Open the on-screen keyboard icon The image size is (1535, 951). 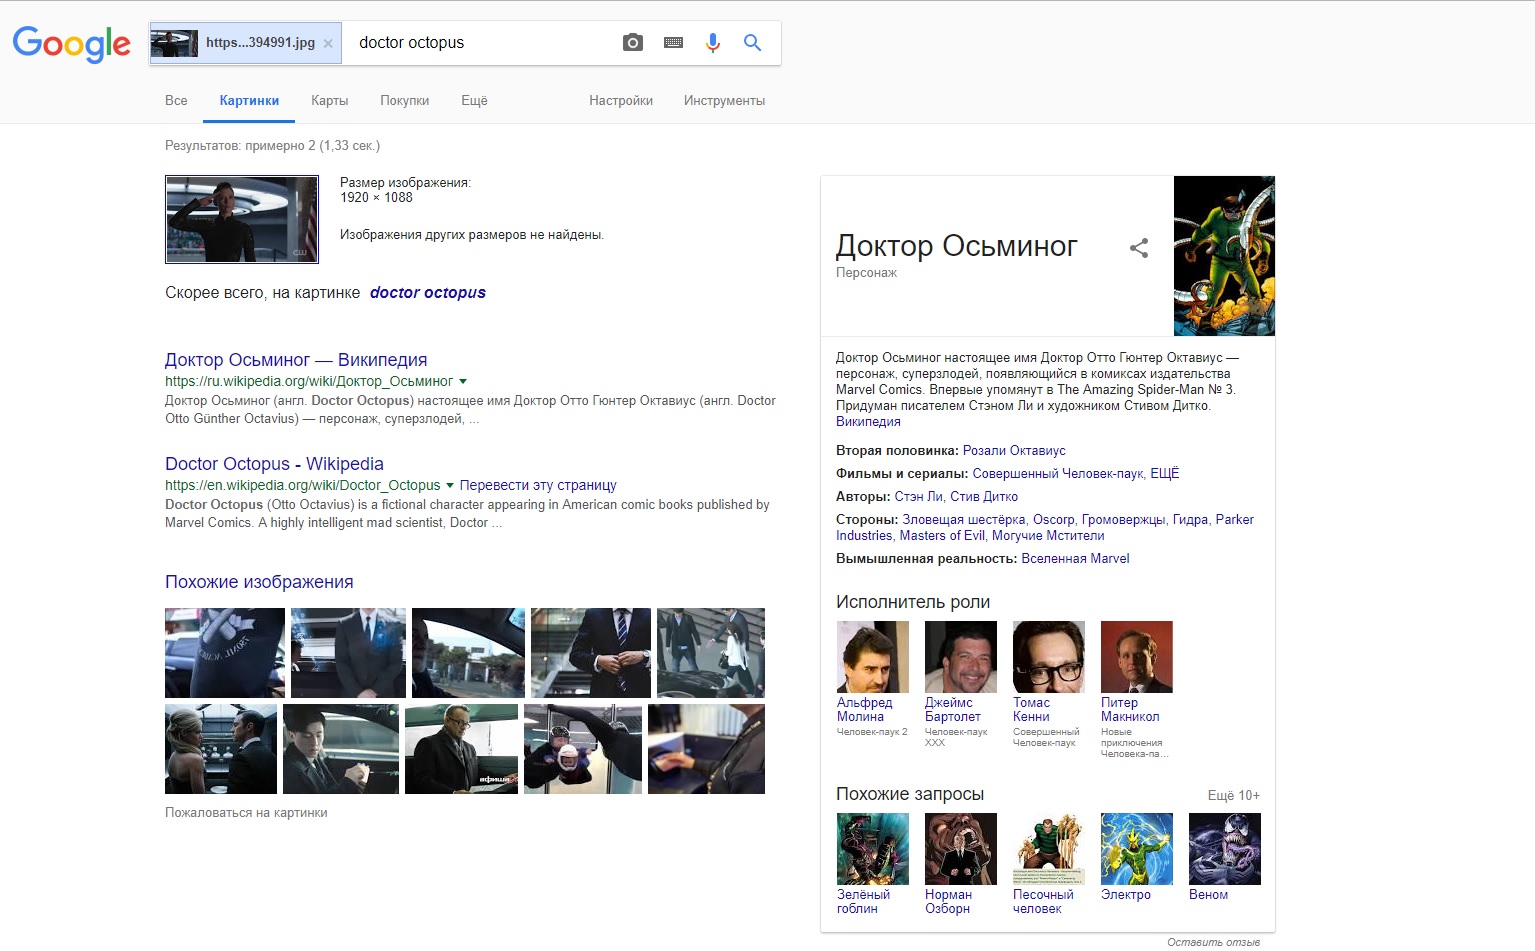click(x=673, y=43)
